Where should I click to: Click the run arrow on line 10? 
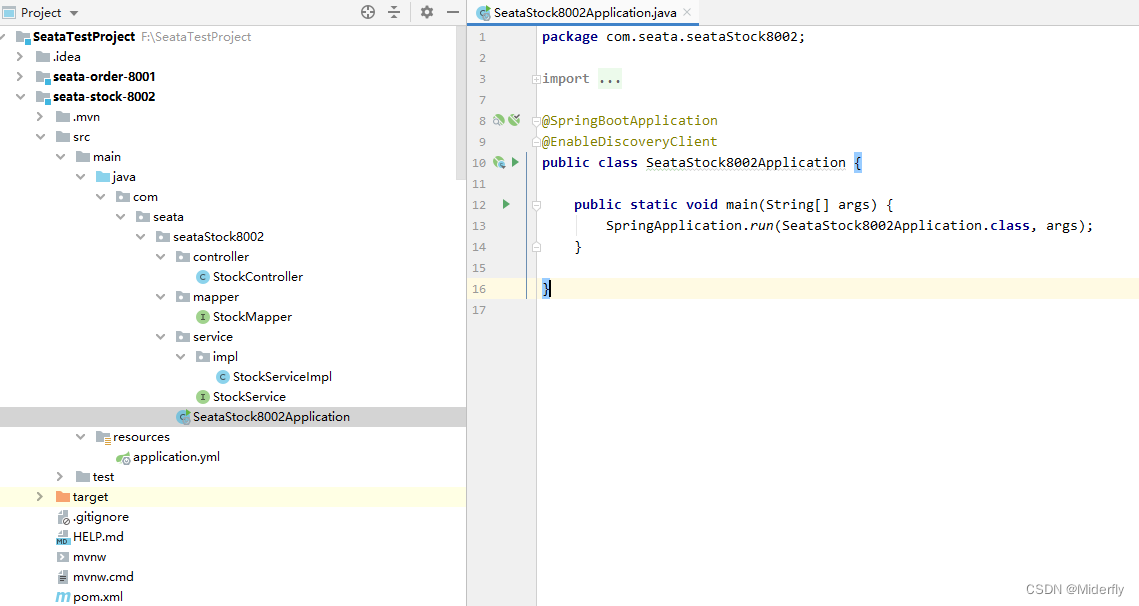(515, 162)
